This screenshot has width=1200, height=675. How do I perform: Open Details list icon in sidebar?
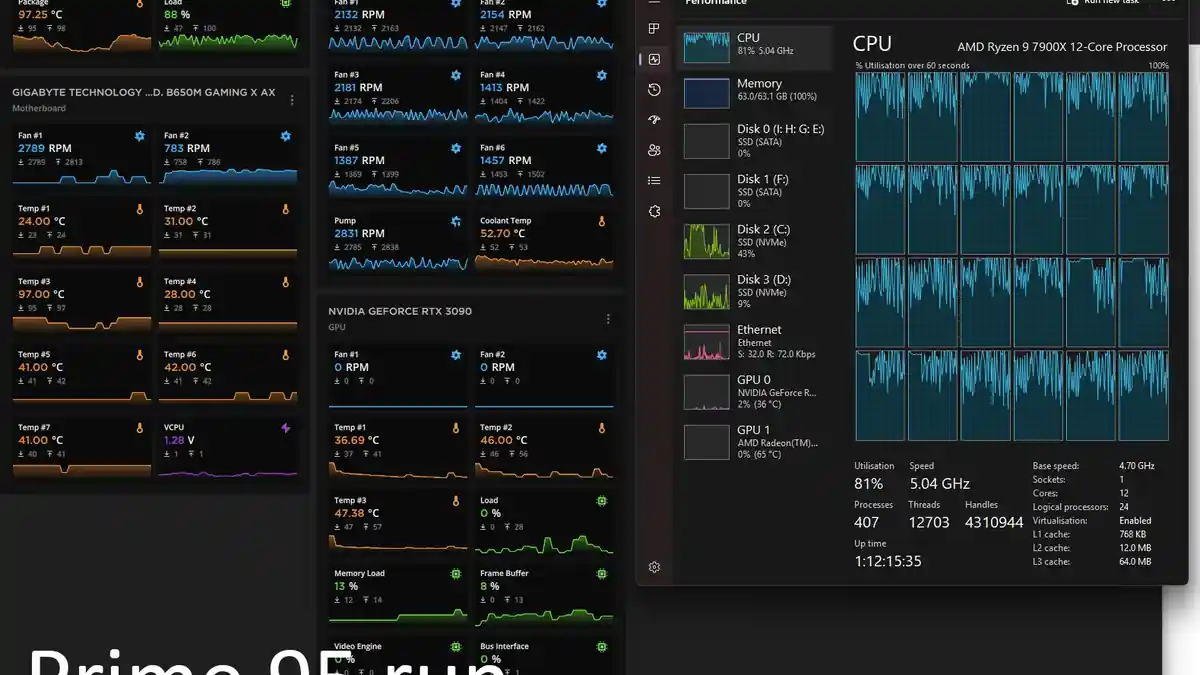pyautogui.click(x=654, y=181)
